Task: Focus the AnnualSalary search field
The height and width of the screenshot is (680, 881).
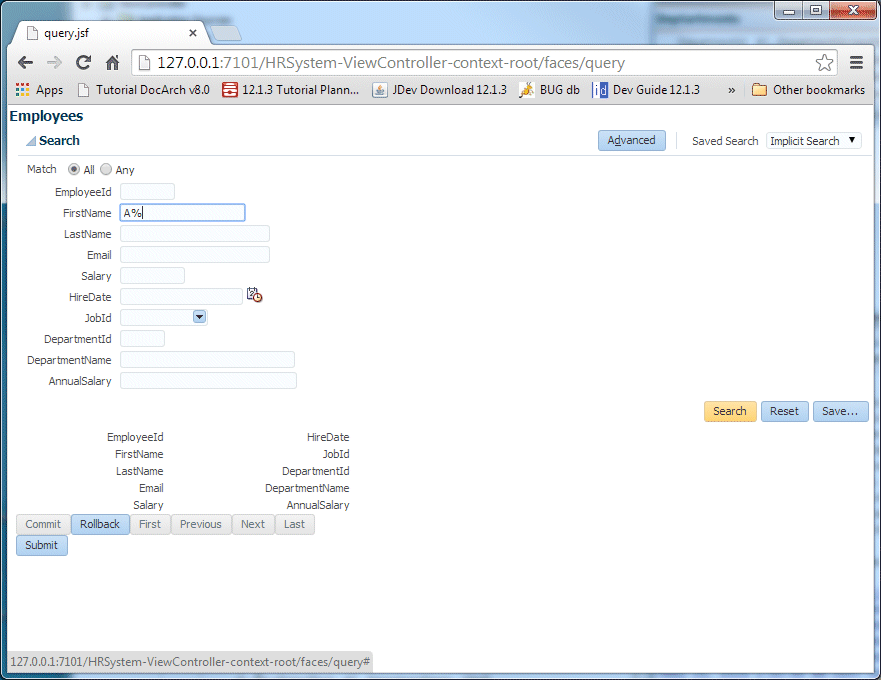Action: tap(208, 380)
